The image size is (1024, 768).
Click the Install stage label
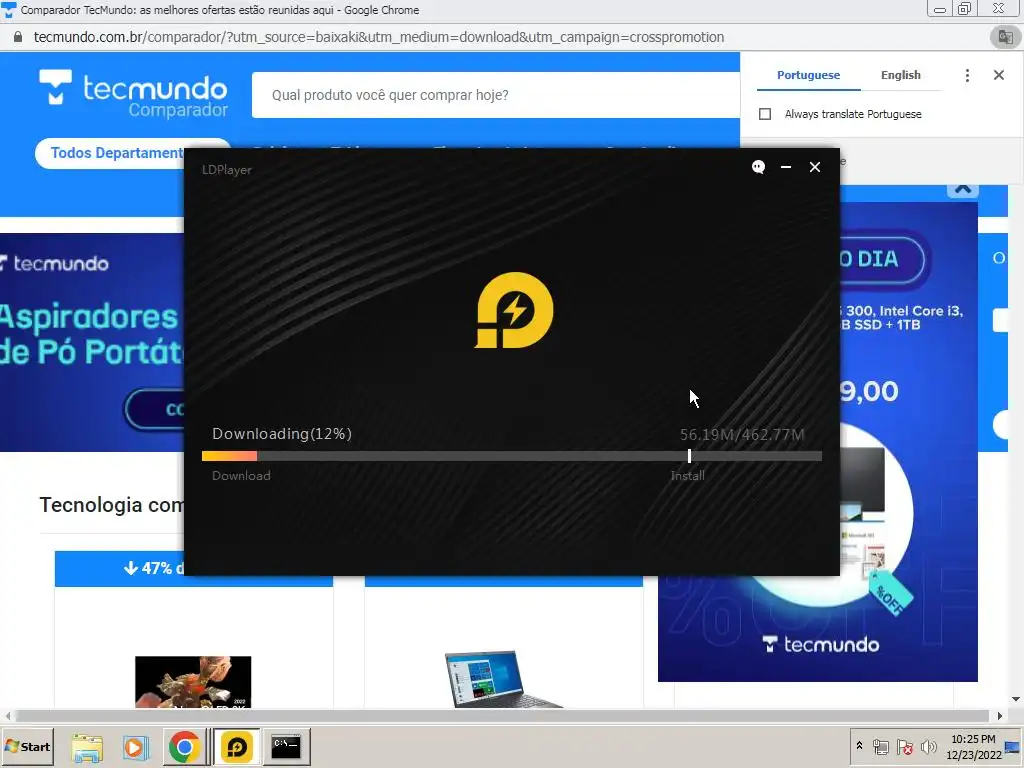(687, 475)
